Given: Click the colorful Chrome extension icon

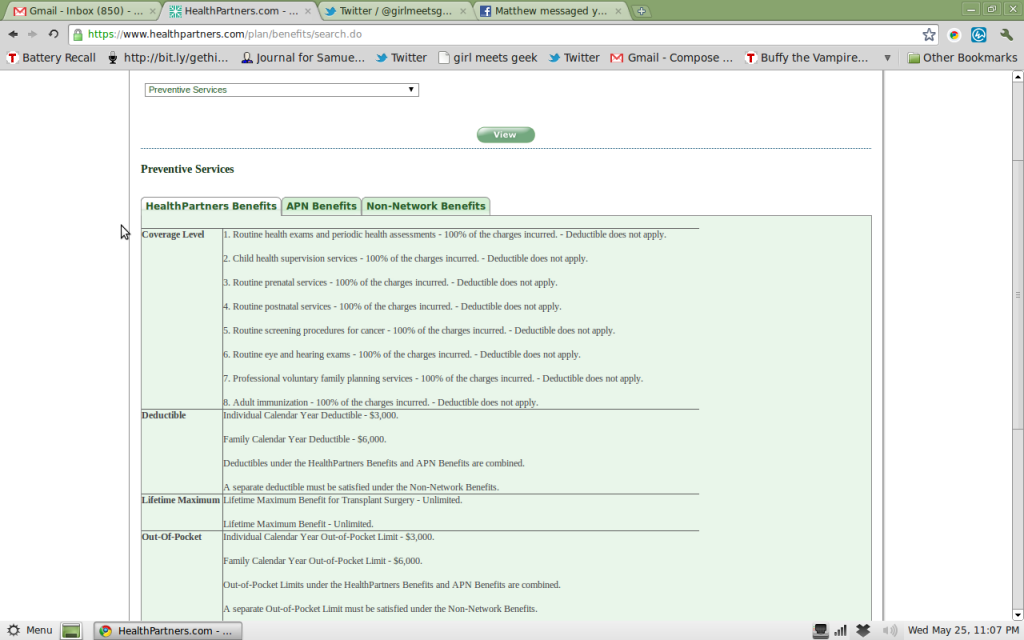Looking at the screenshot, I should point(954,35).
